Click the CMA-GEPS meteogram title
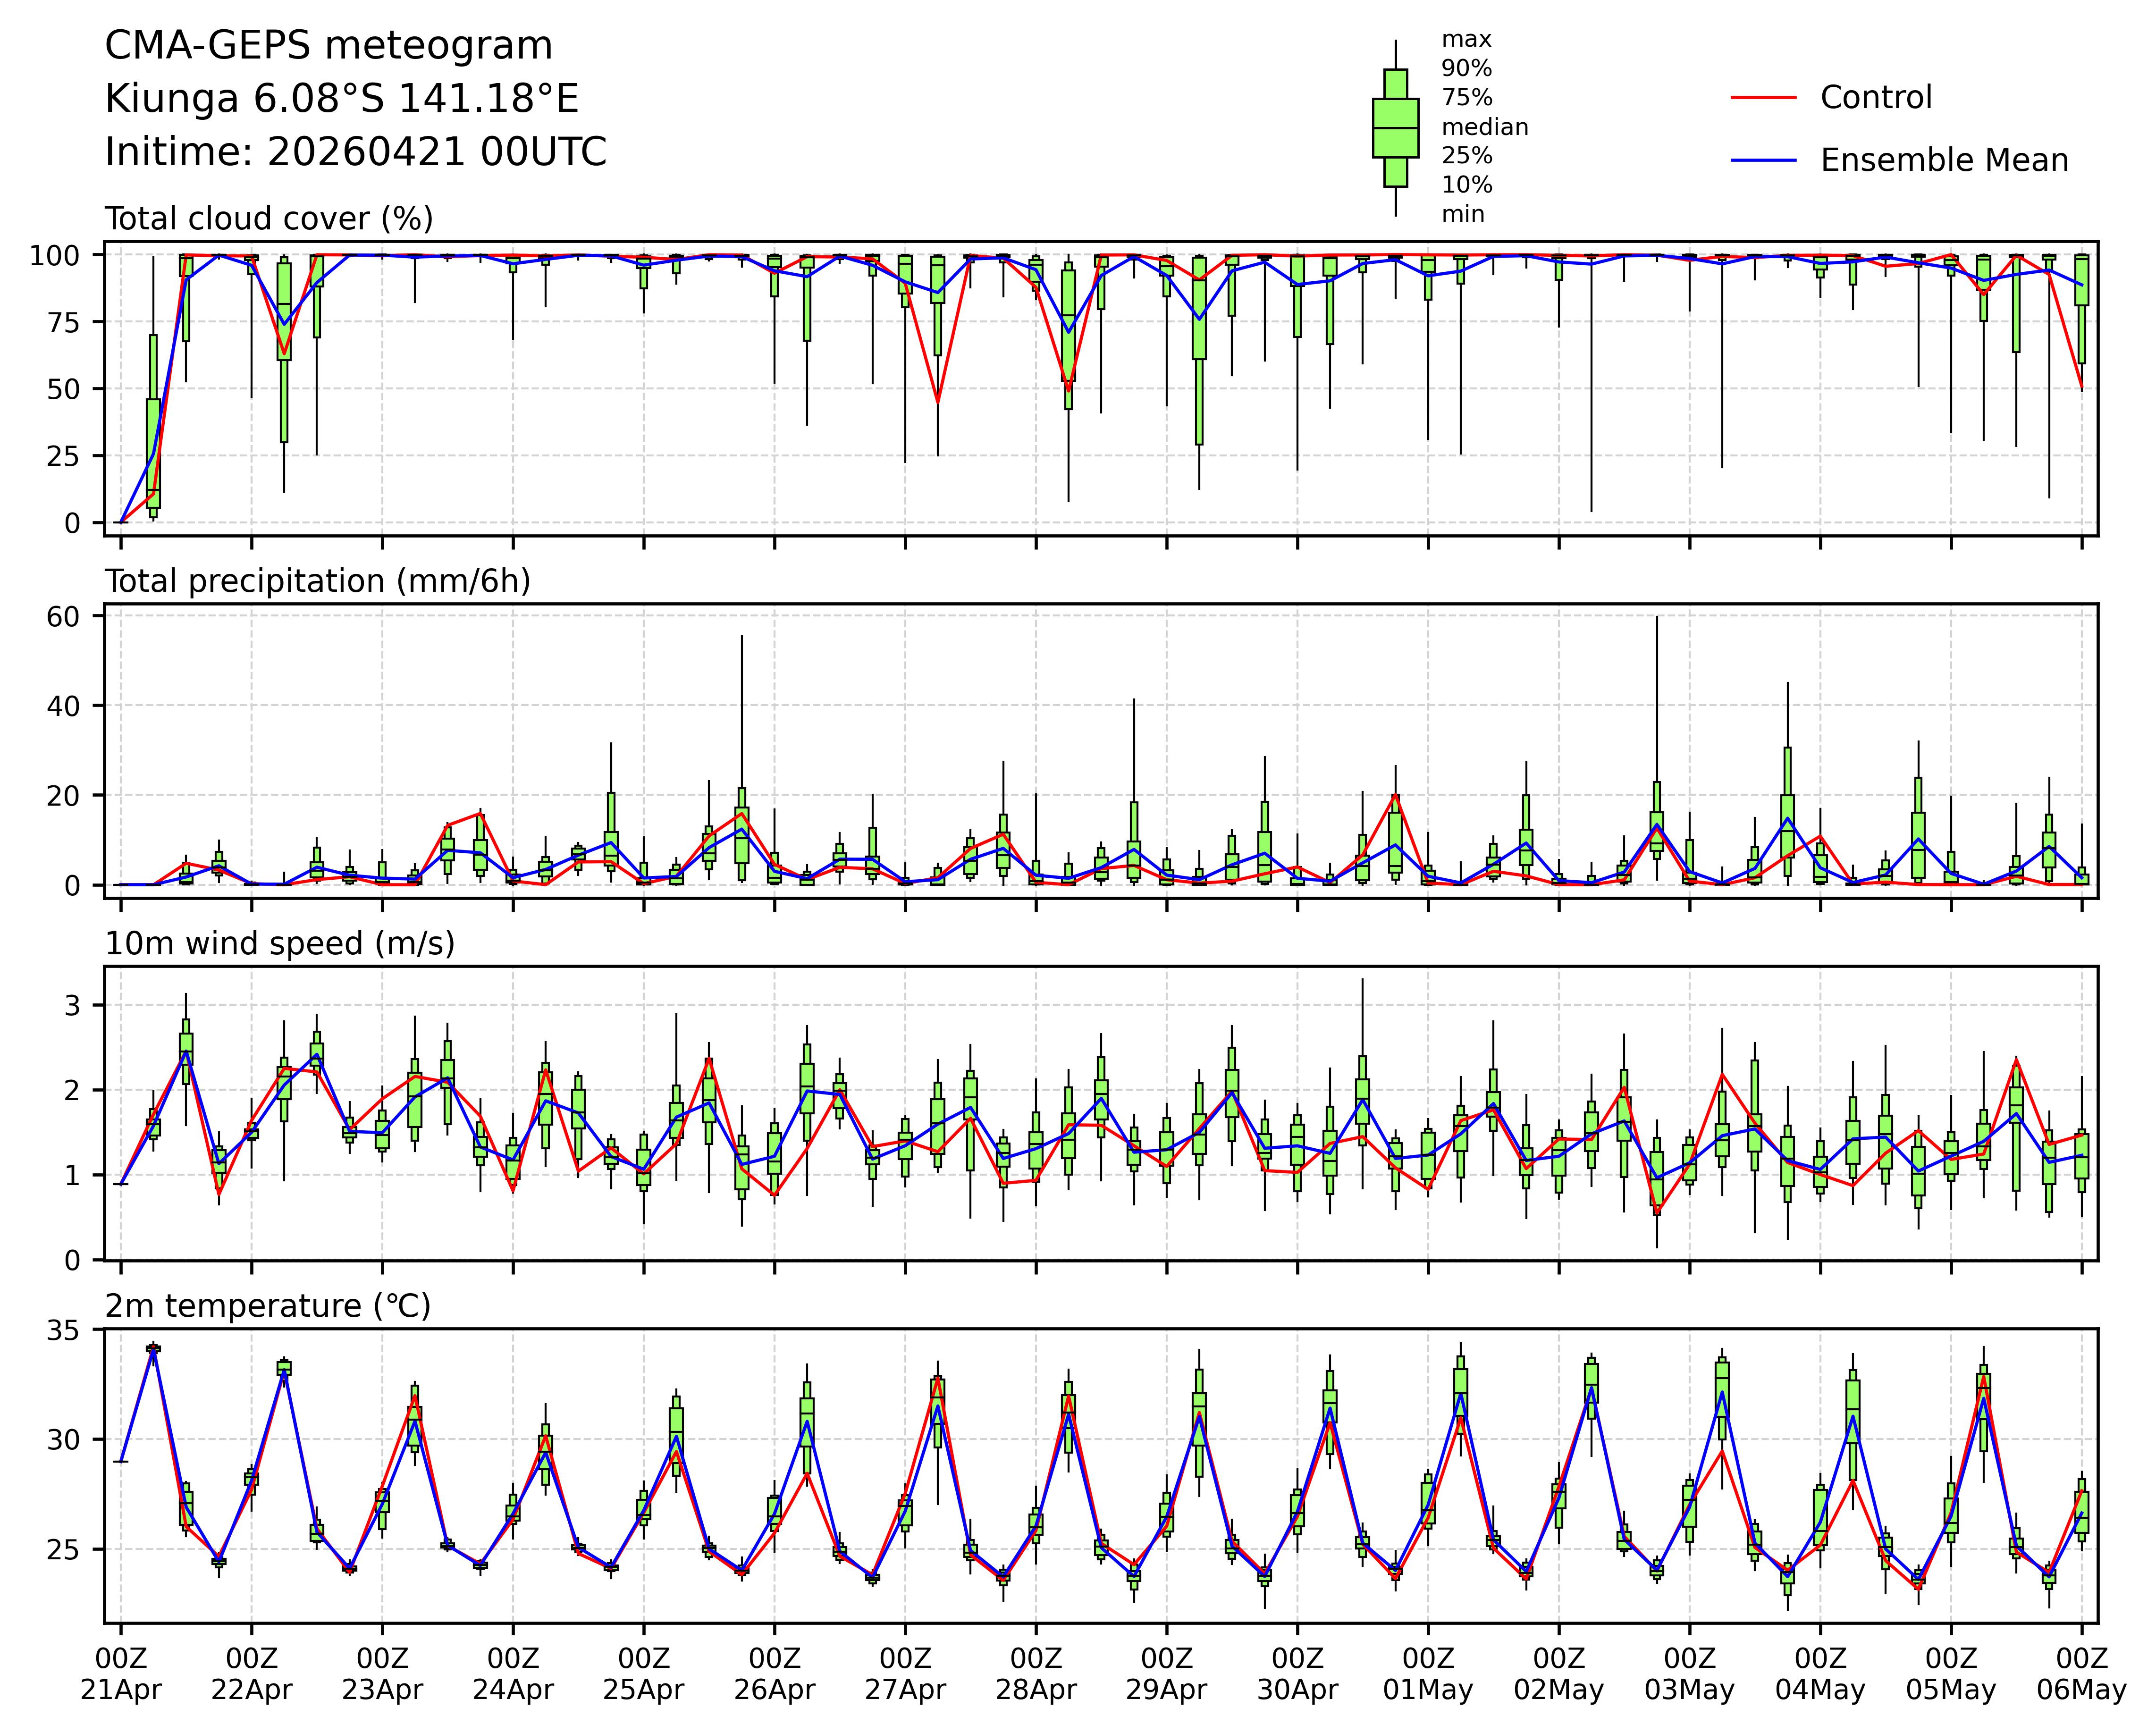The height and width of the screenshot is (1733, 2156). tap(328, 46)
